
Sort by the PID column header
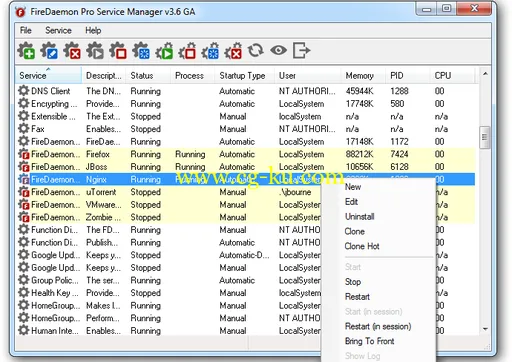point(408,75)
